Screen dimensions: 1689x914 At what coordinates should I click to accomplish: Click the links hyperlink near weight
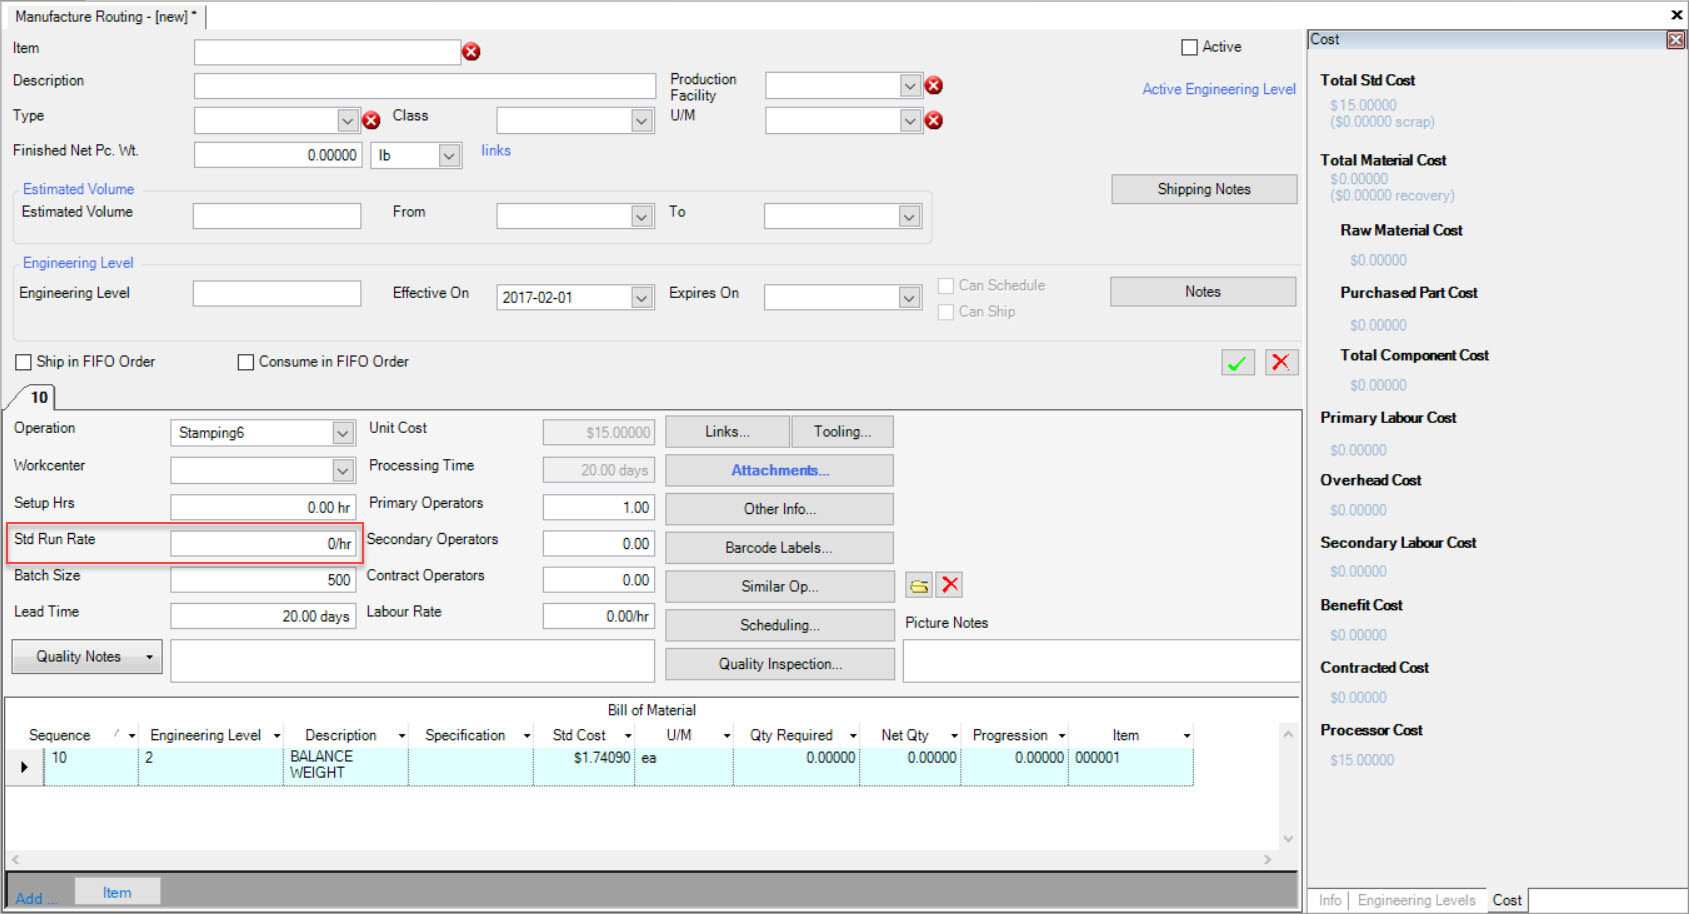click(496, 150)
